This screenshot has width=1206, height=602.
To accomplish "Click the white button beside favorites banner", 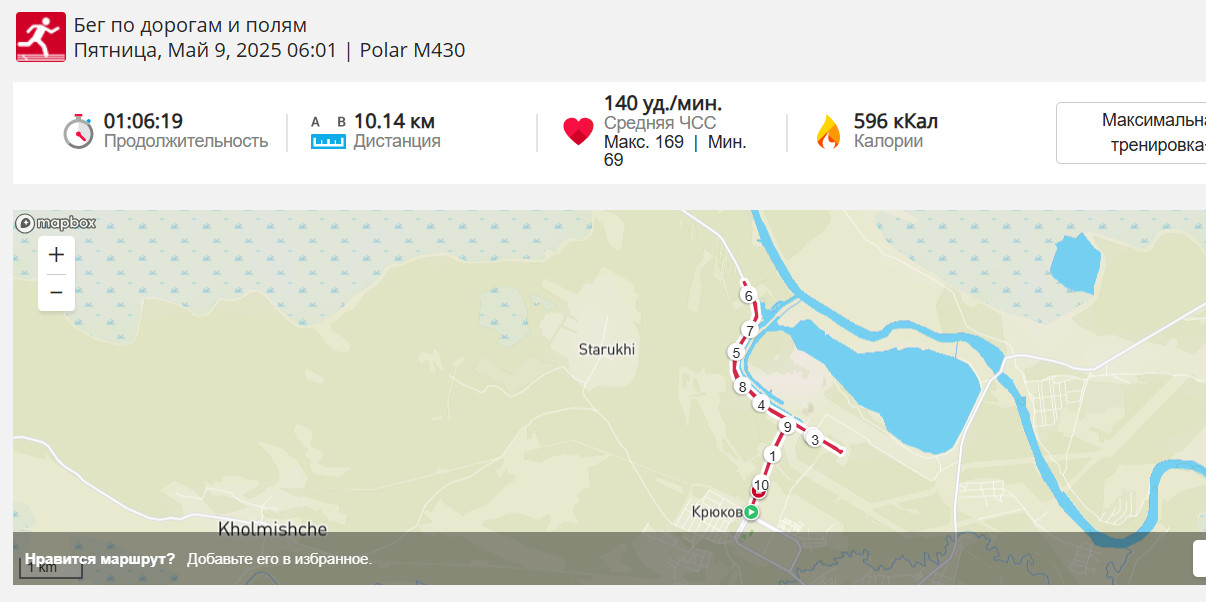I will pyautogui.click(x=1199, y=558).
